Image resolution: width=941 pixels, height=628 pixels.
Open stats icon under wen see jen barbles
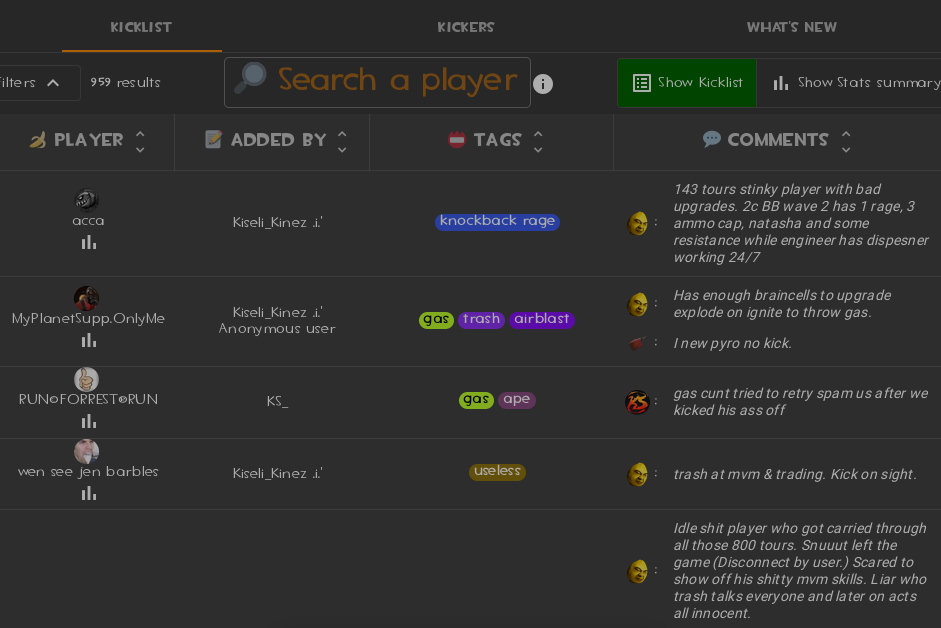89,494
